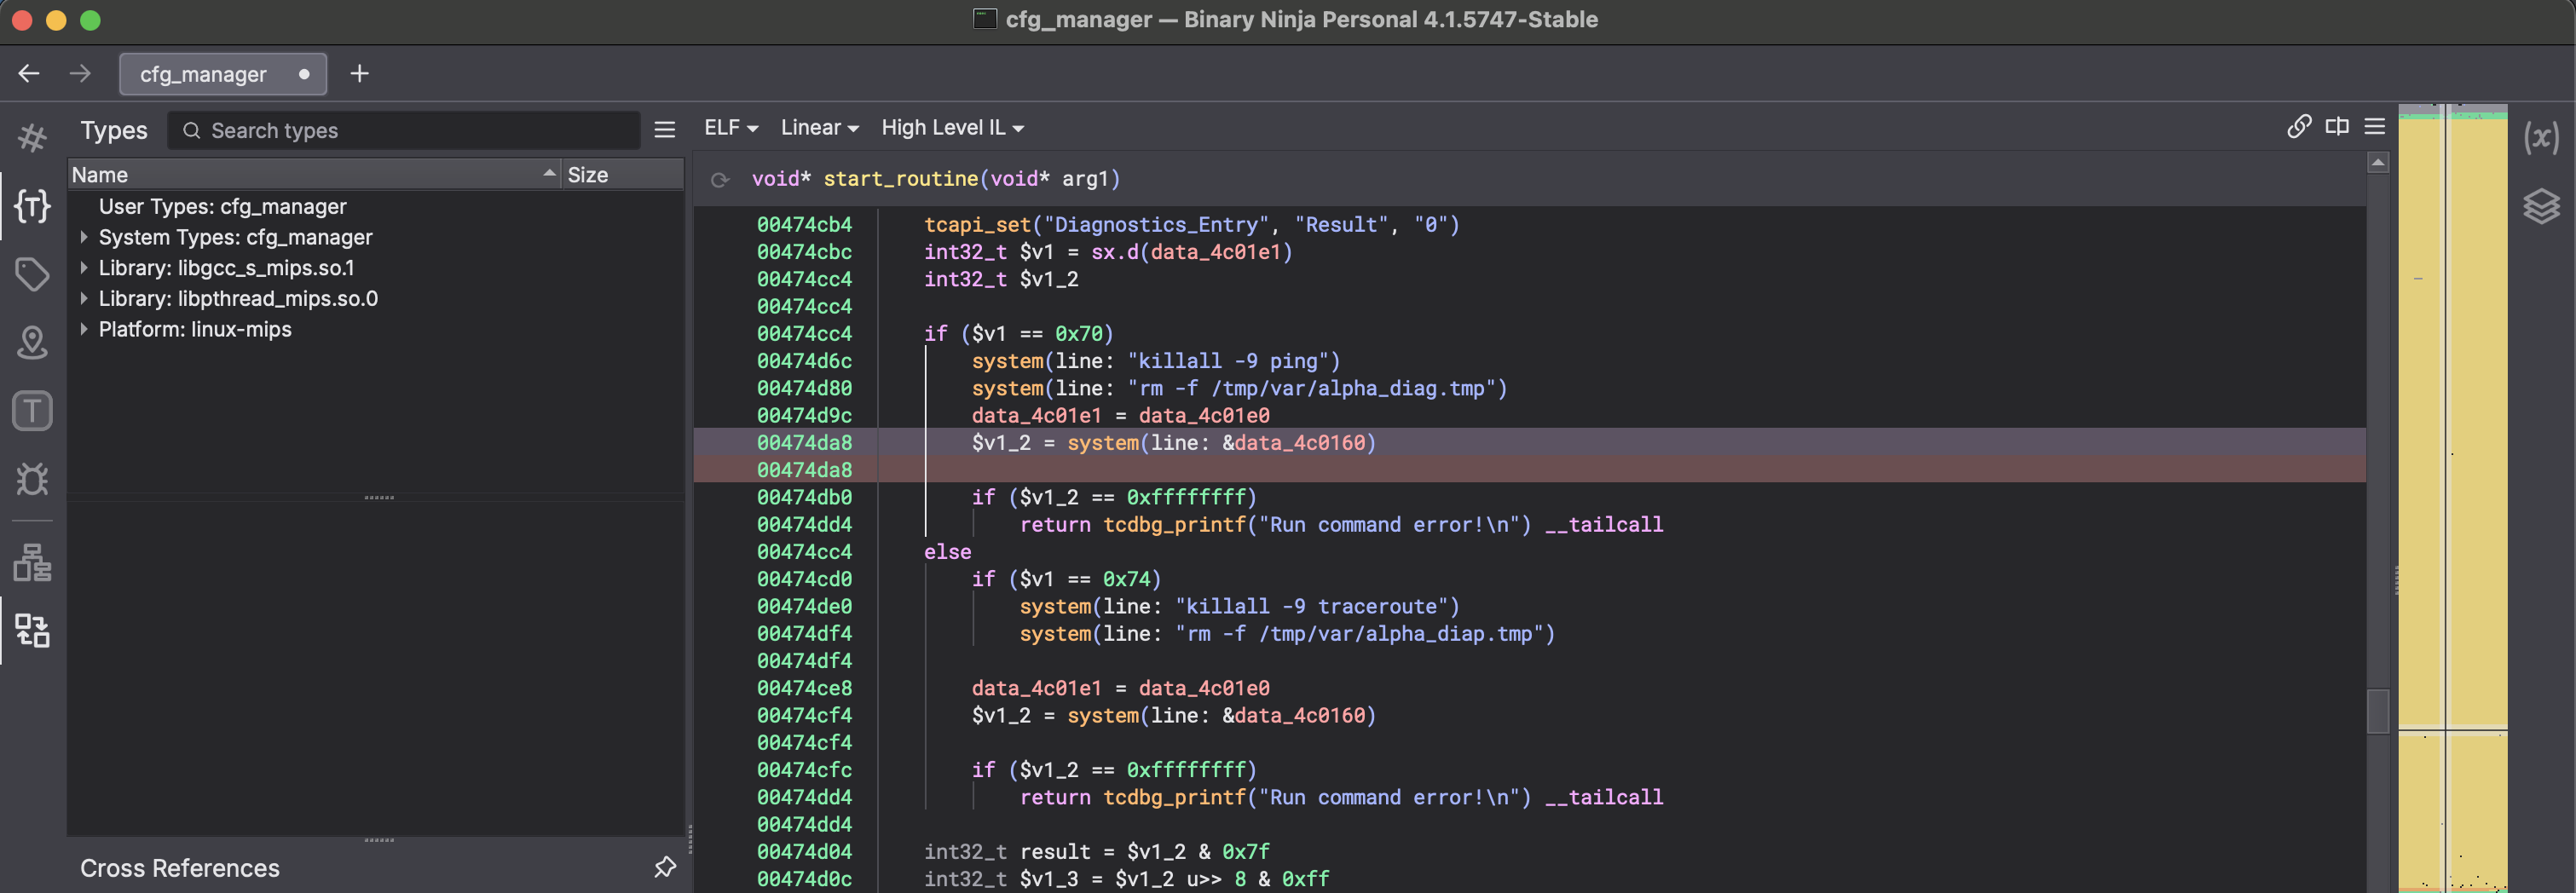Open the High Level IL dropdown
This screenshot has height=893, width=2576.
pos(952,128)
